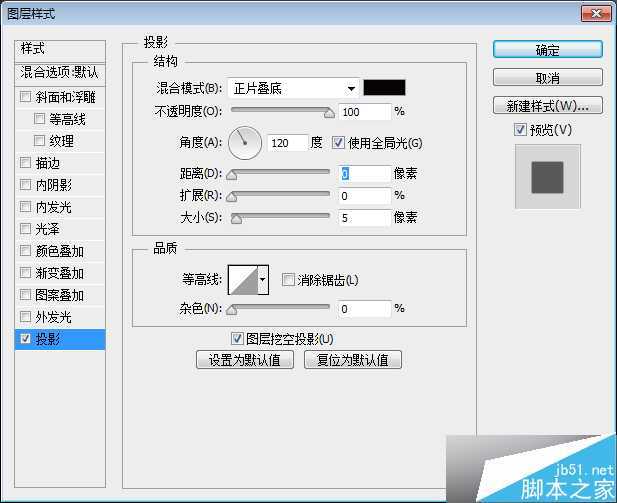The height and width of the screenshot is (503, 617).
Task: Select 混合选项:默认 in the list
Action: [x=60, y=72]
